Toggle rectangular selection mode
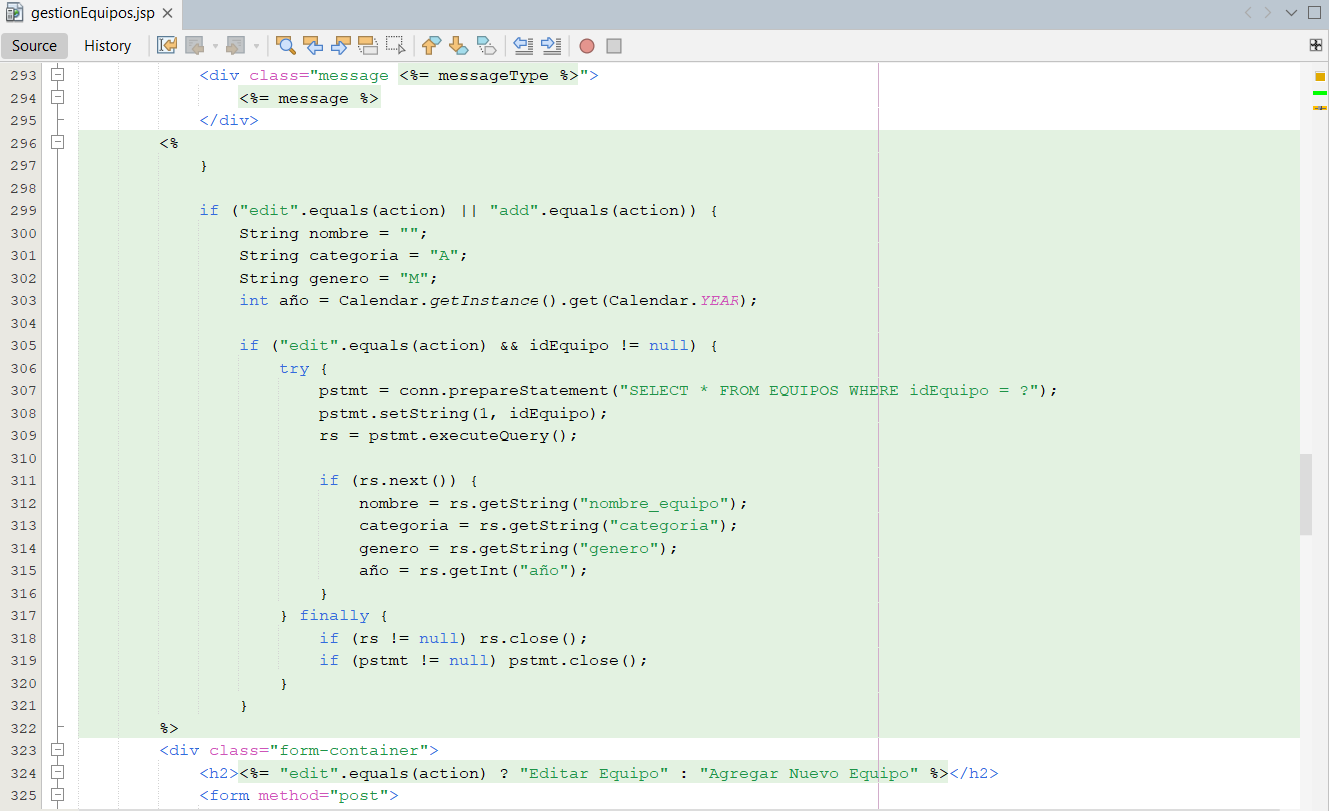Screen dimensions: 1329x811 tap(396, 46)
